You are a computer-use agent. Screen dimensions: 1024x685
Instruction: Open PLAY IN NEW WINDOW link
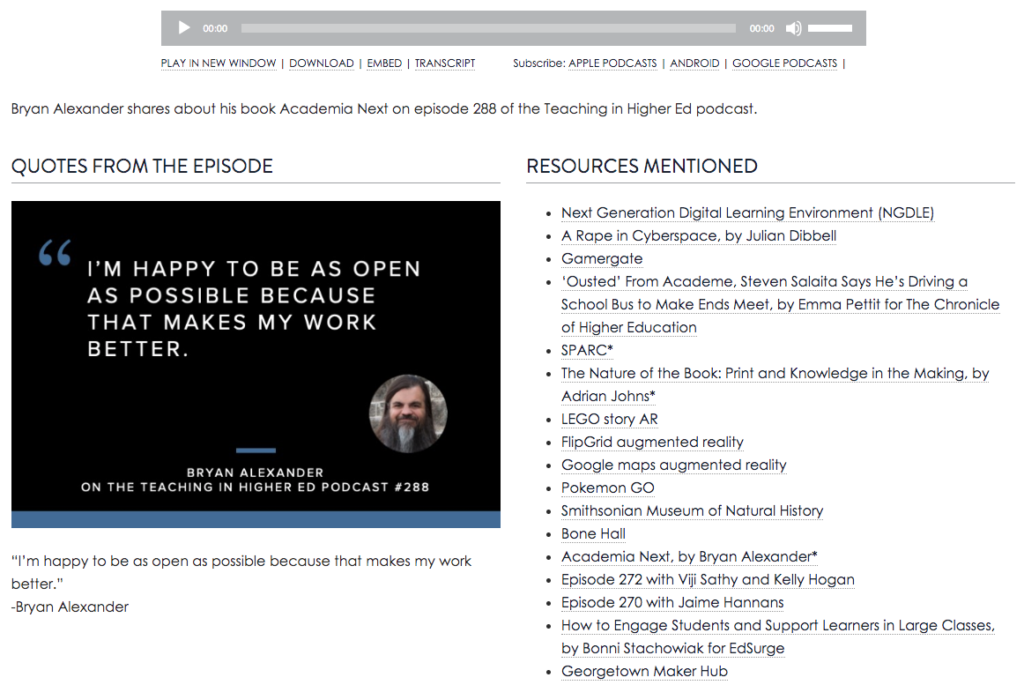[218, 63]
